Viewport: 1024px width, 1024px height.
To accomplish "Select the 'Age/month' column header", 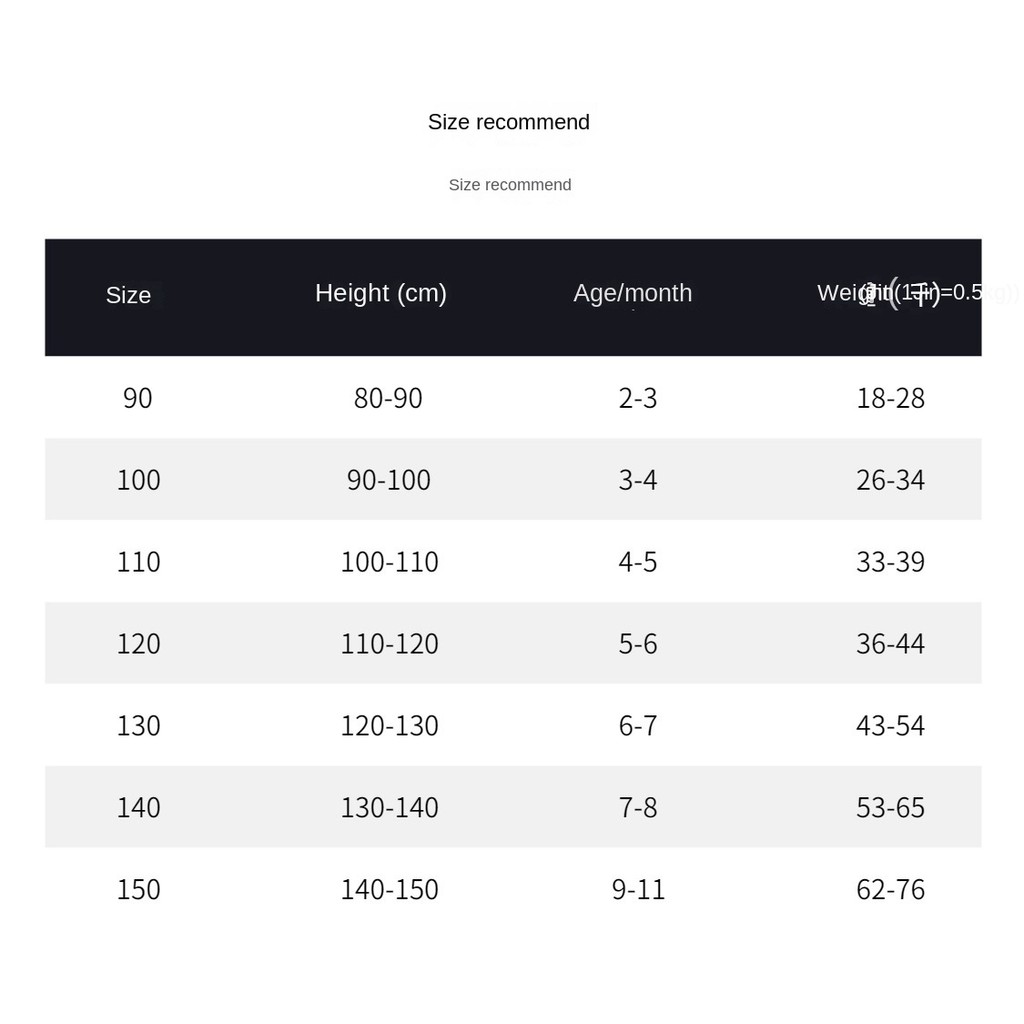I will 633,293.
